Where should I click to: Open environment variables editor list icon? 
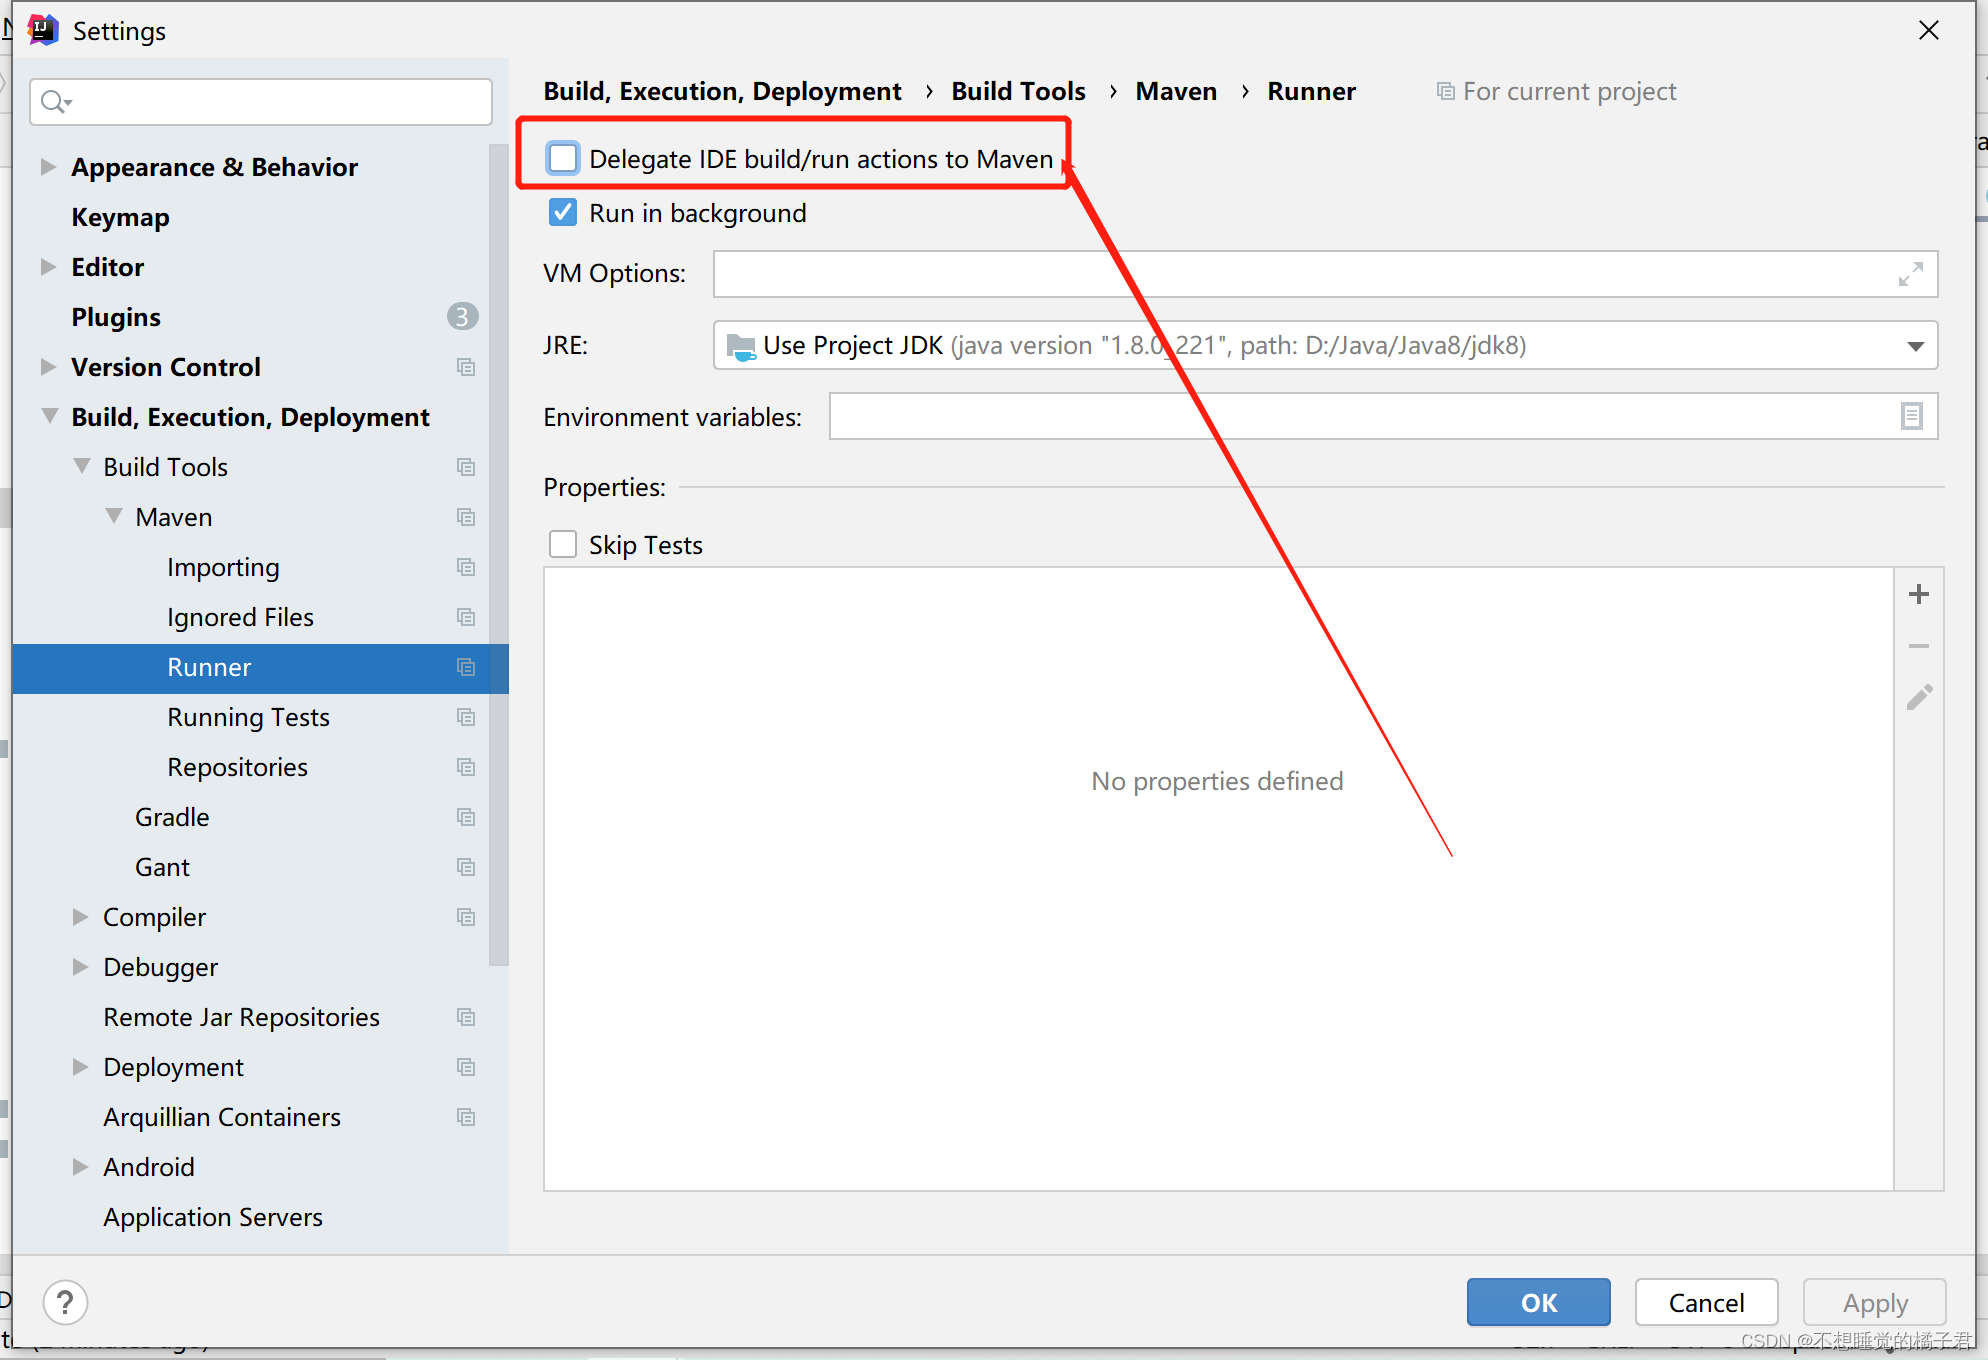[x=1911, y=416]
